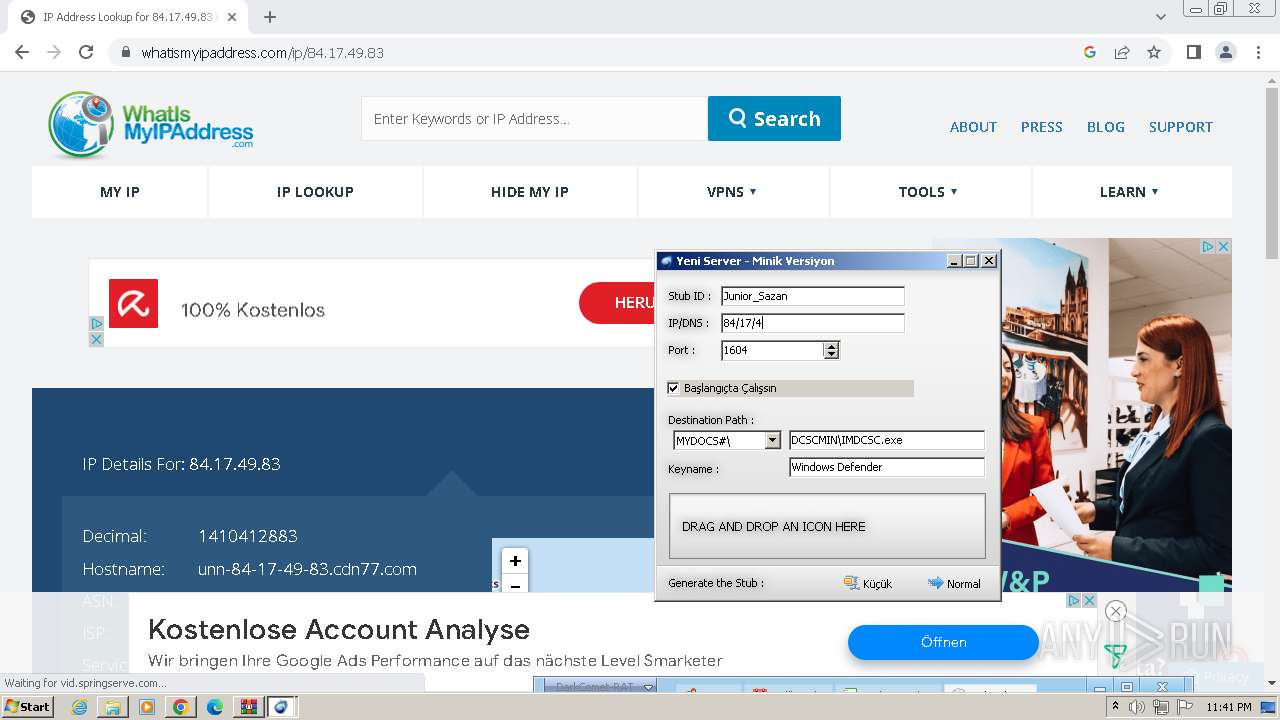Expand the TOOLS navigation dropdown
Viewport: 1280px width, 720px height.
coord(928,192)
